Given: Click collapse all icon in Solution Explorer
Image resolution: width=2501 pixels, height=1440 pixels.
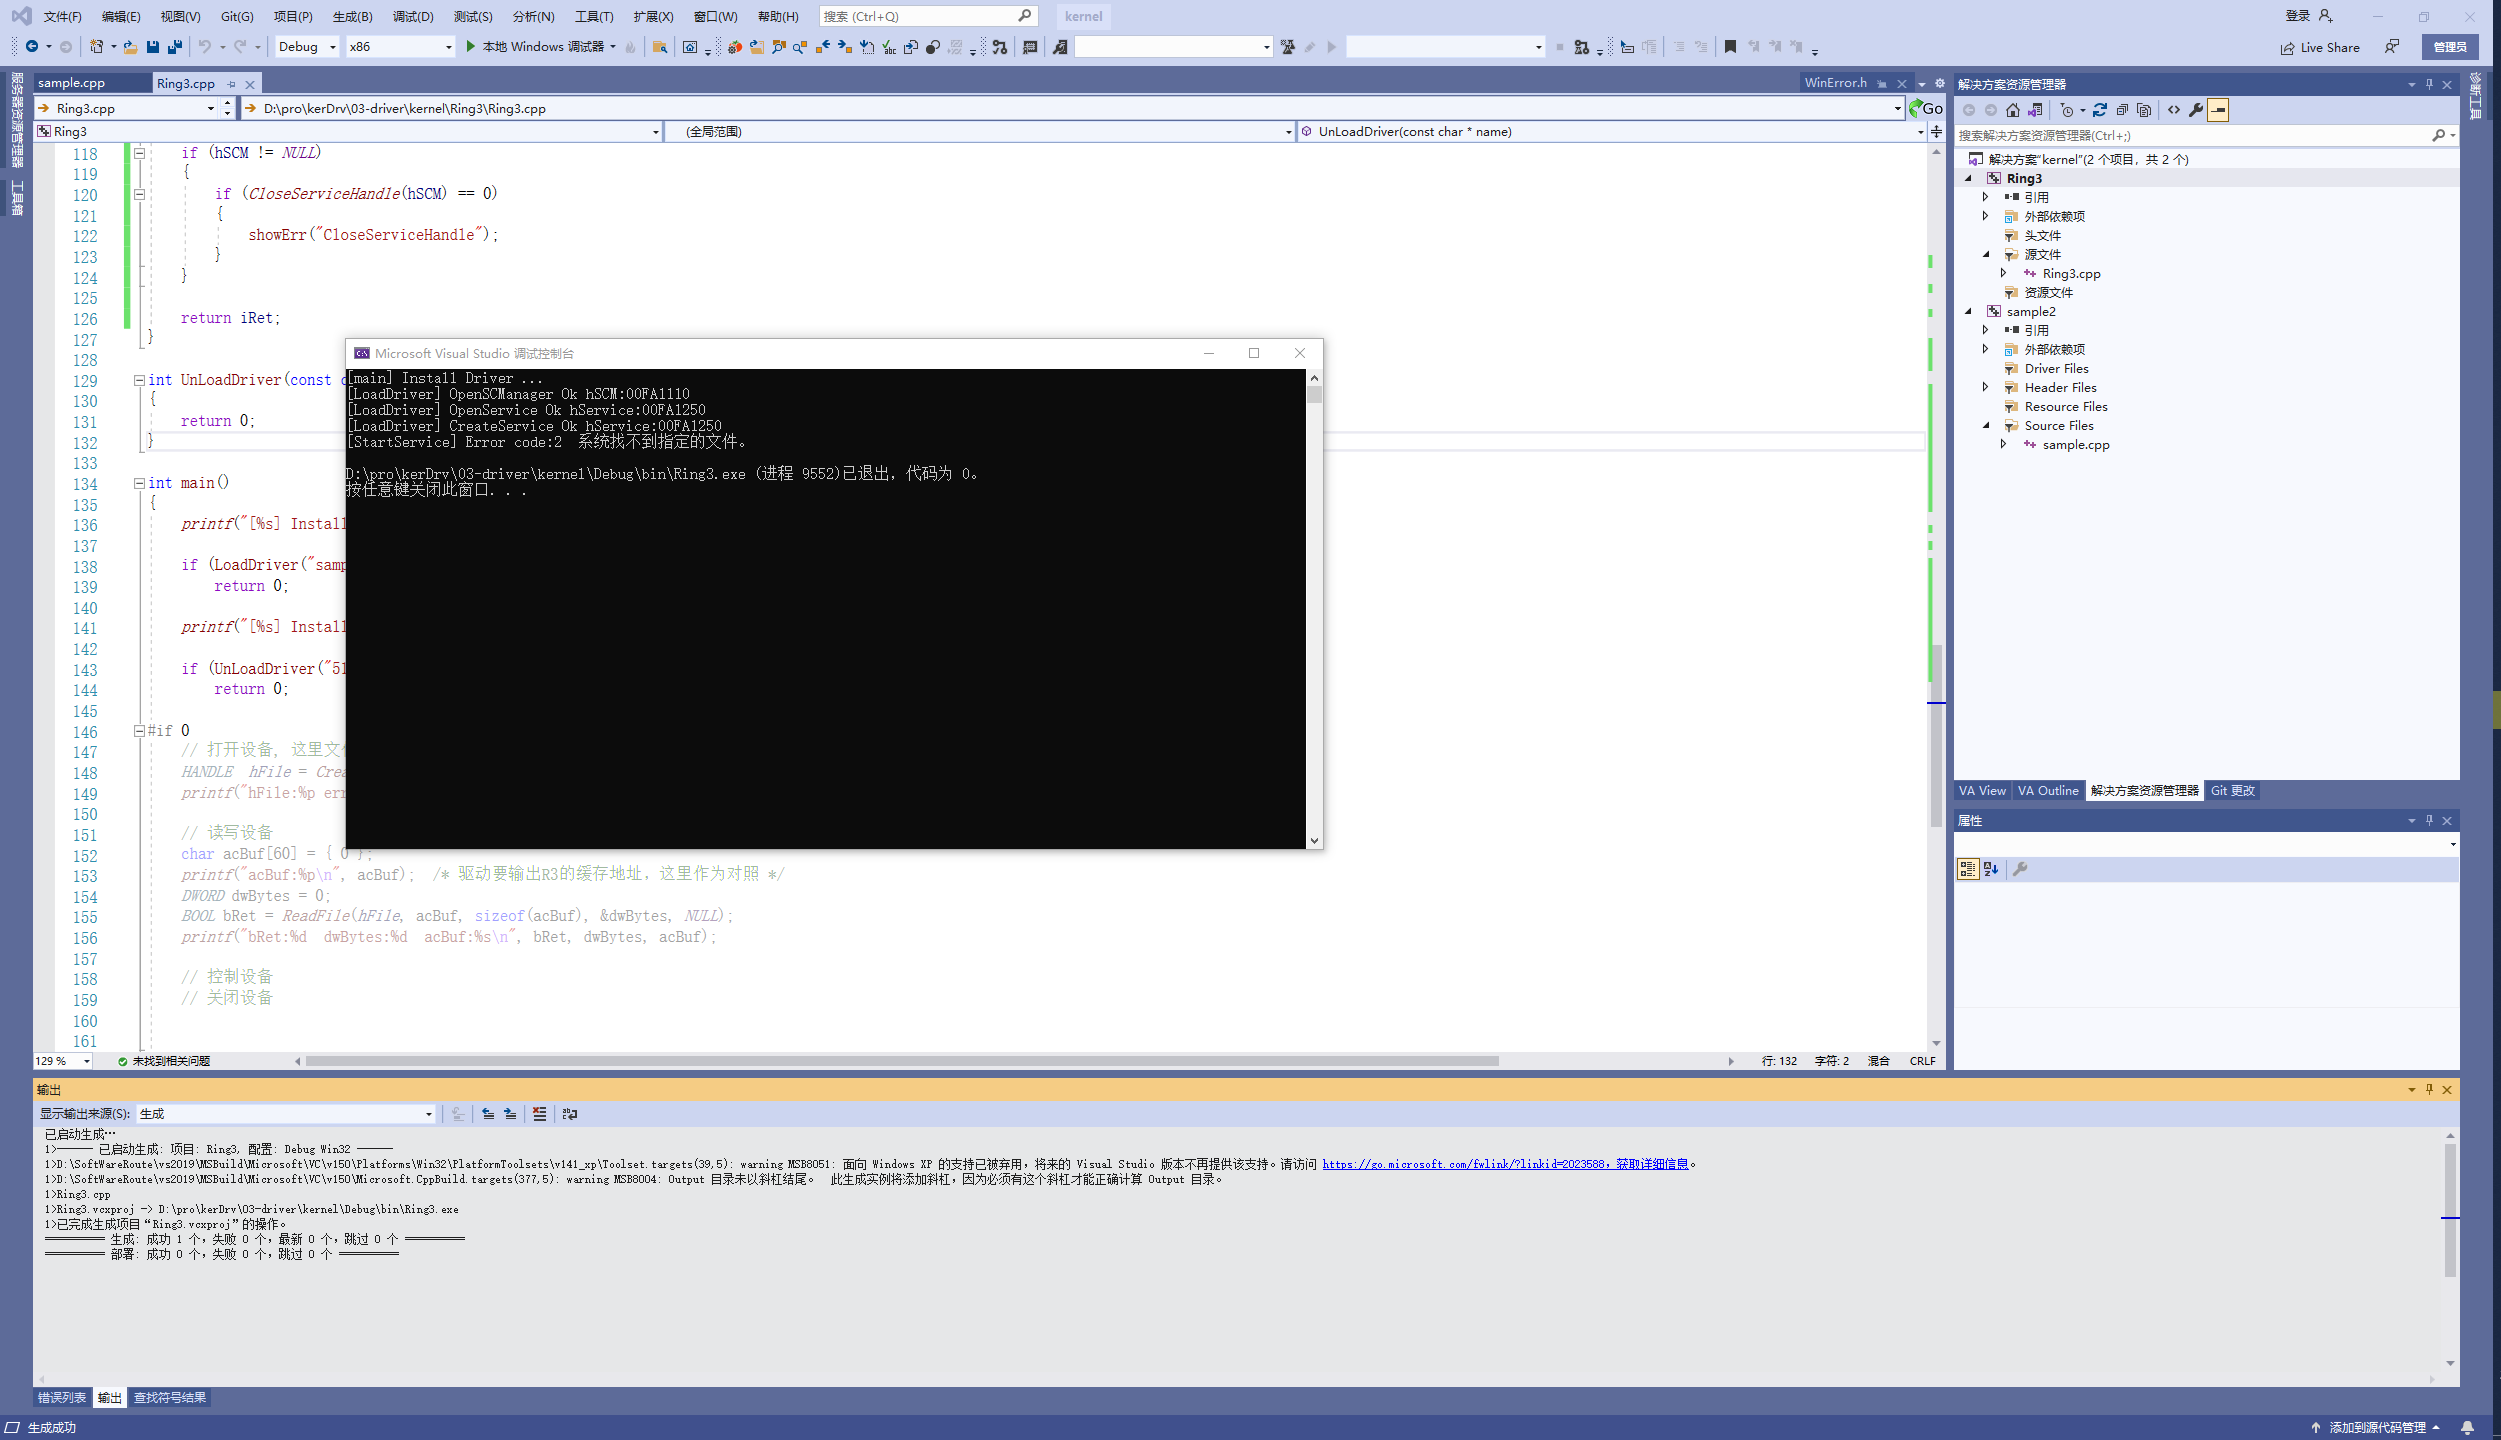Looking at the screenshot, I should (2122, 110).
